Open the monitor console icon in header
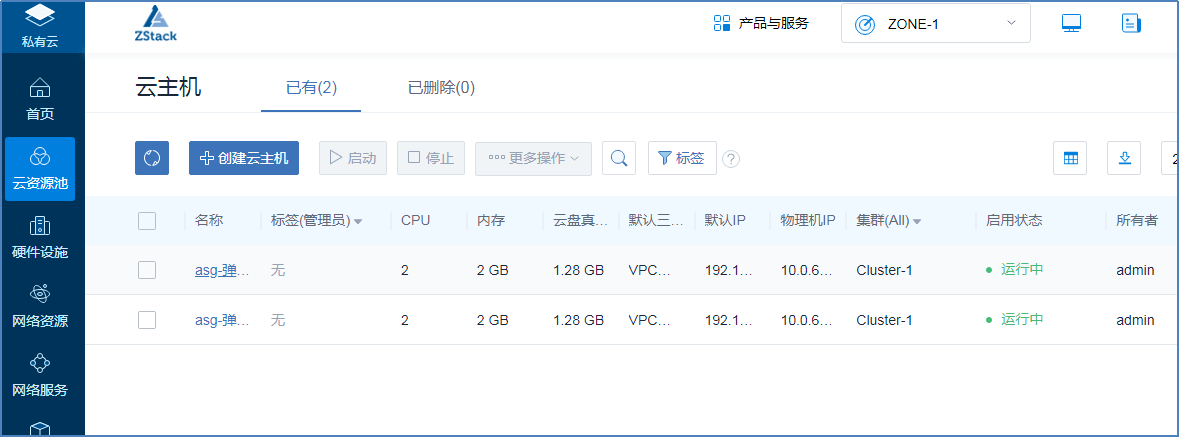The width and height of the screenshot is (1179, 439). pos(1072,23)
